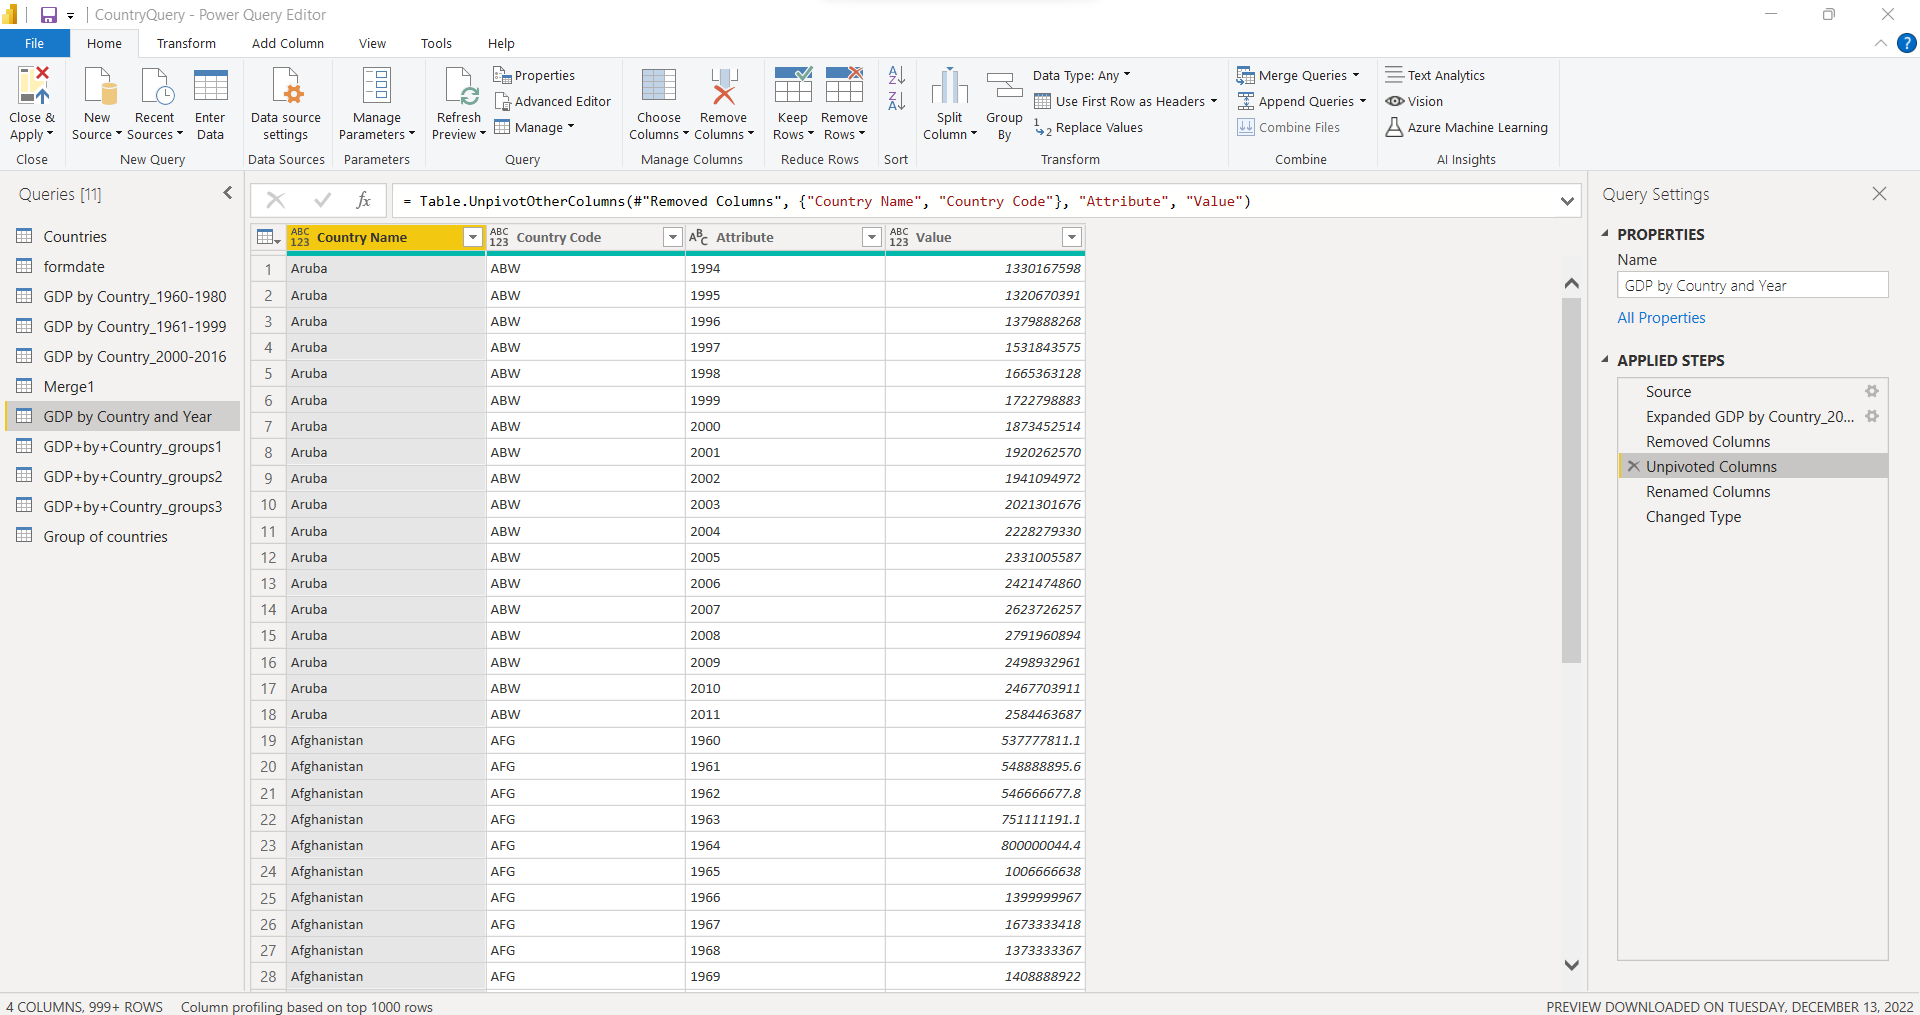Open the Recent Sources icon
Image resolution: width=1920 pixels, height=1015 pixels.
155,86
